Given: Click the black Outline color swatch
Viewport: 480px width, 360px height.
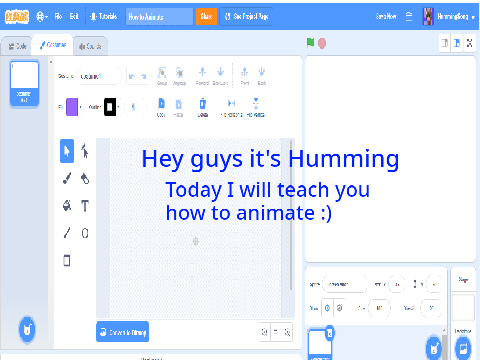Looking at the screenshot, I should tap(110, 107).
